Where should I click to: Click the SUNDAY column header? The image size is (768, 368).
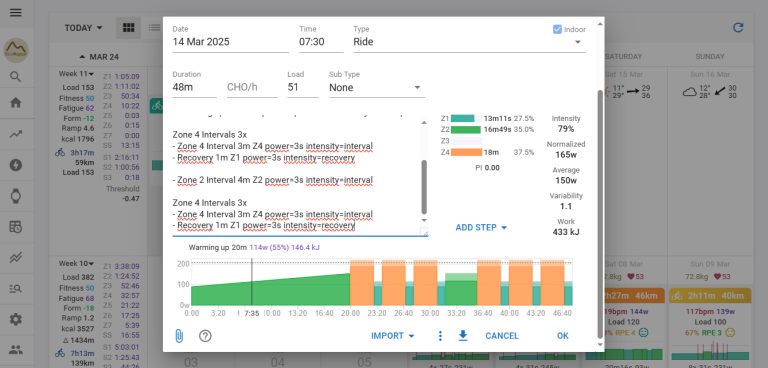coord(710,57)
